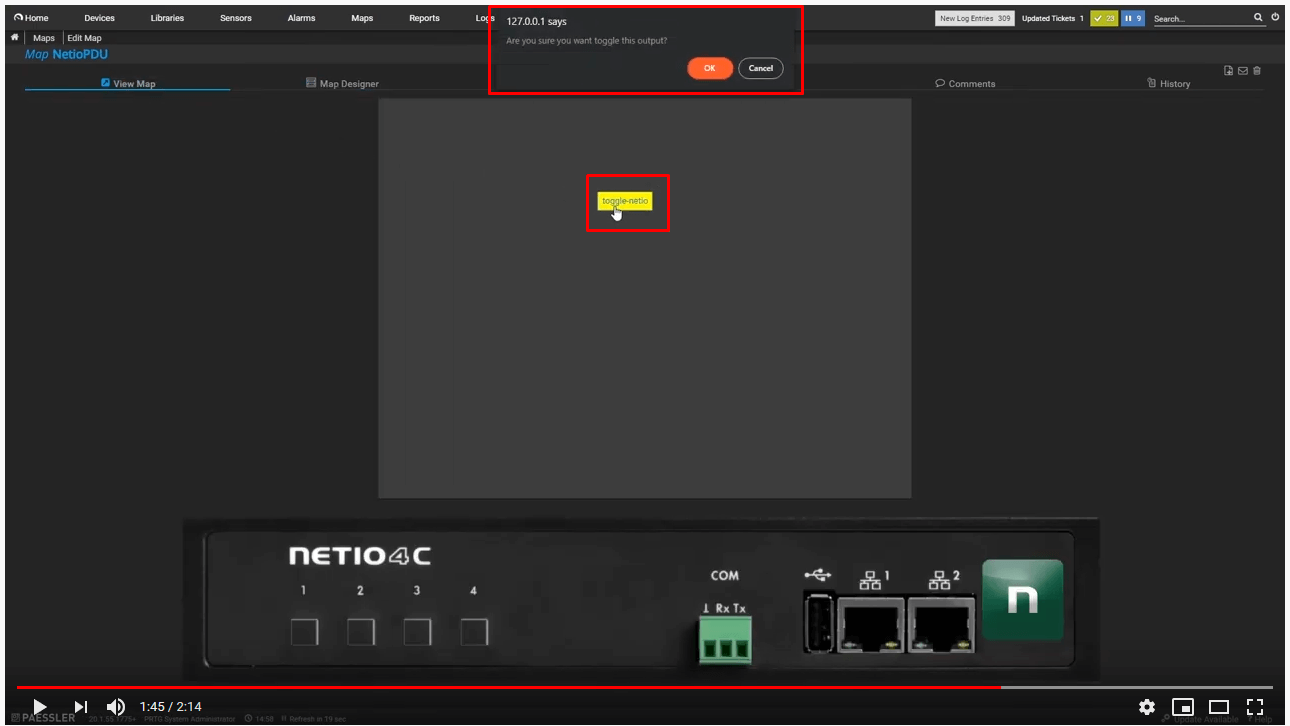Switch to the Comments tab

tap(965, 83)
